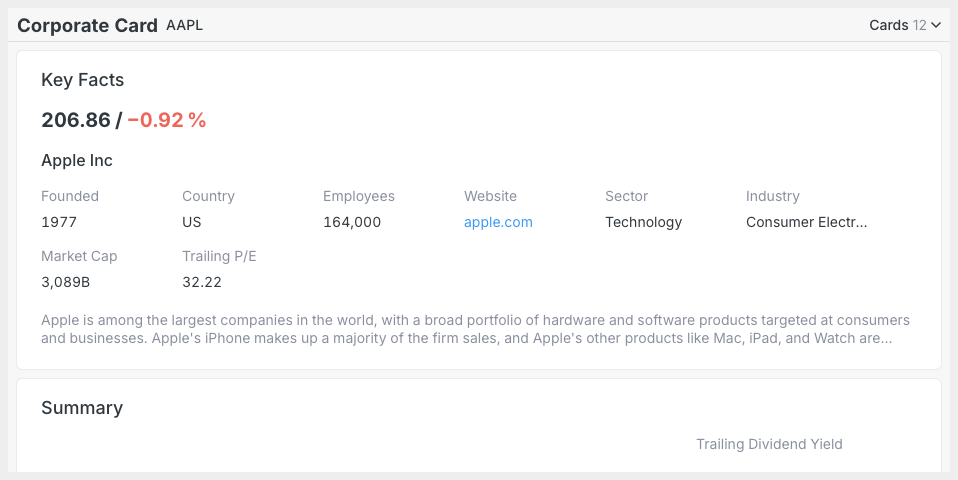Click the Corporate Card title

[87, 26]
